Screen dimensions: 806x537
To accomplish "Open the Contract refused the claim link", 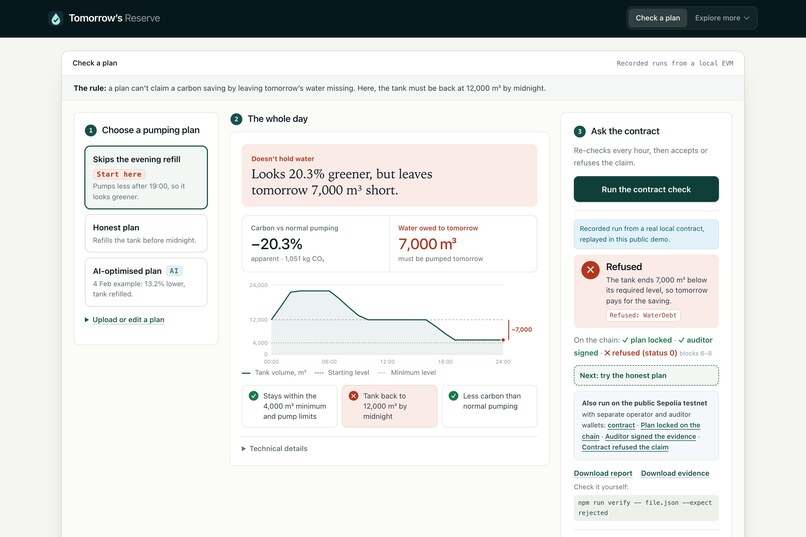I will pyautogui.click(x=625, y=447).
